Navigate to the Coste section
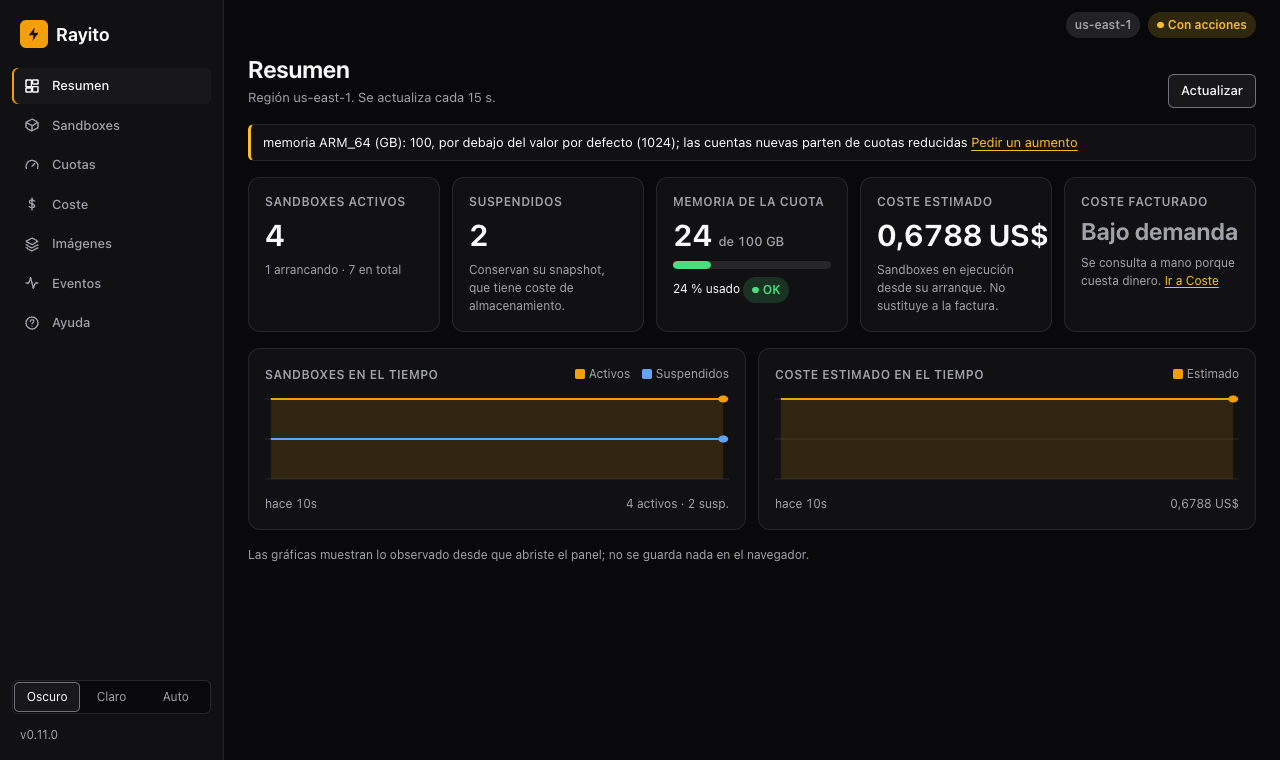 tap(112, 204)
